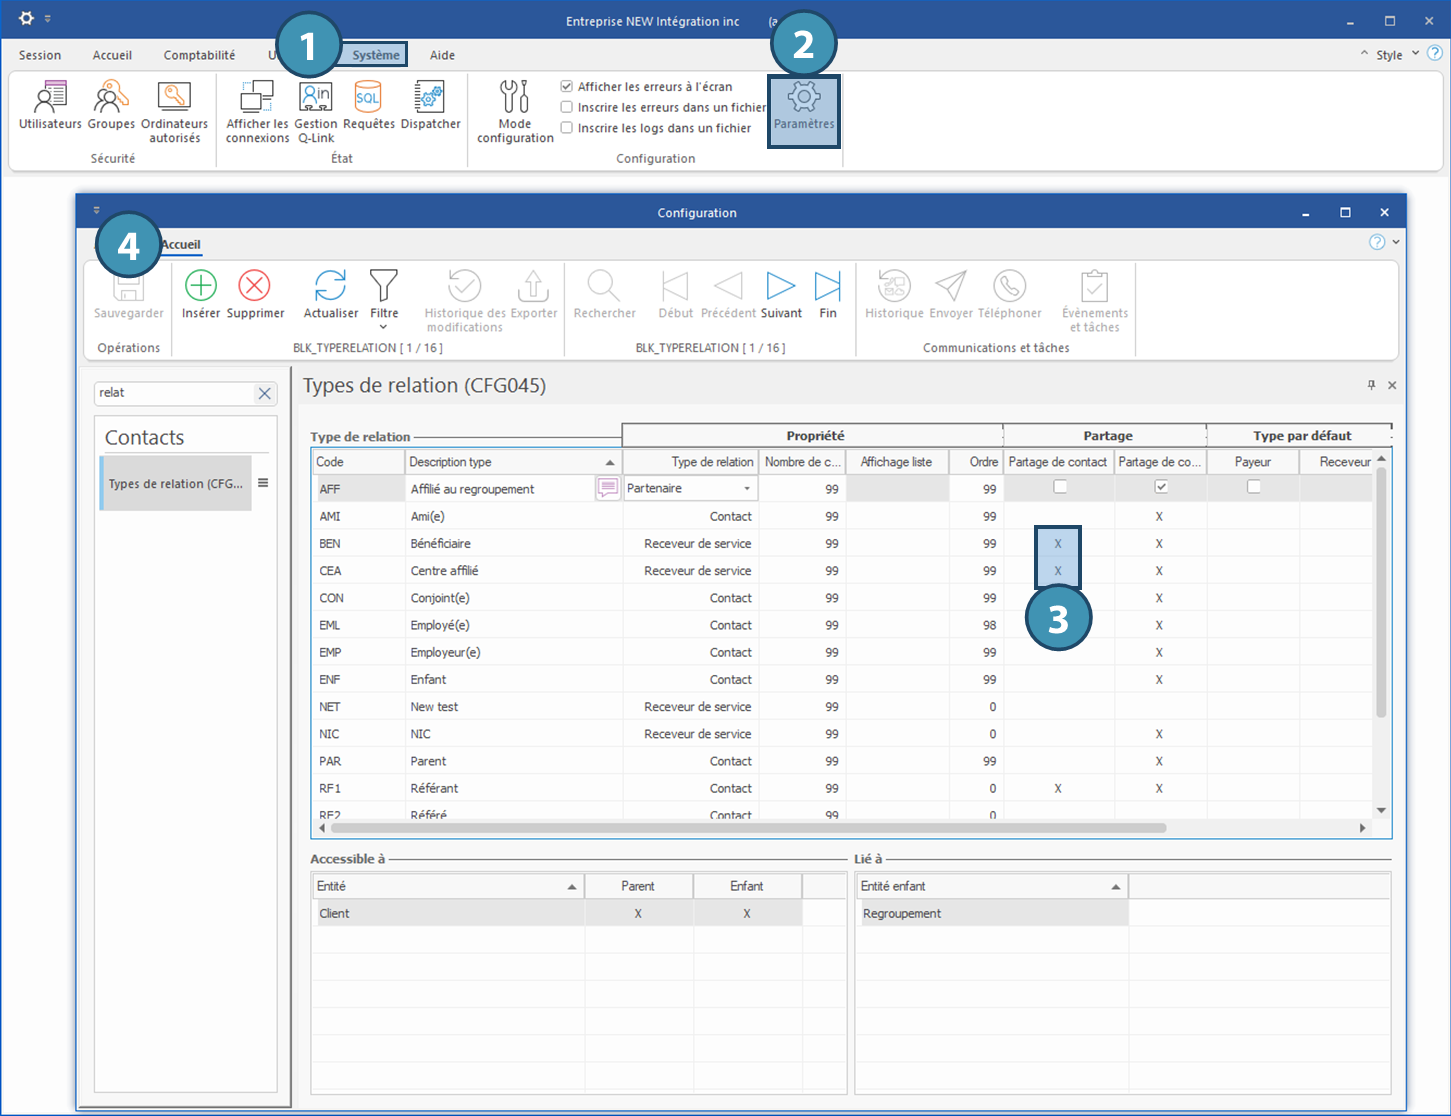The width and height of the screenshot is (1451, 1116).
Task: Expand the Style dropdown menu
Action: tap(1415, 54)
